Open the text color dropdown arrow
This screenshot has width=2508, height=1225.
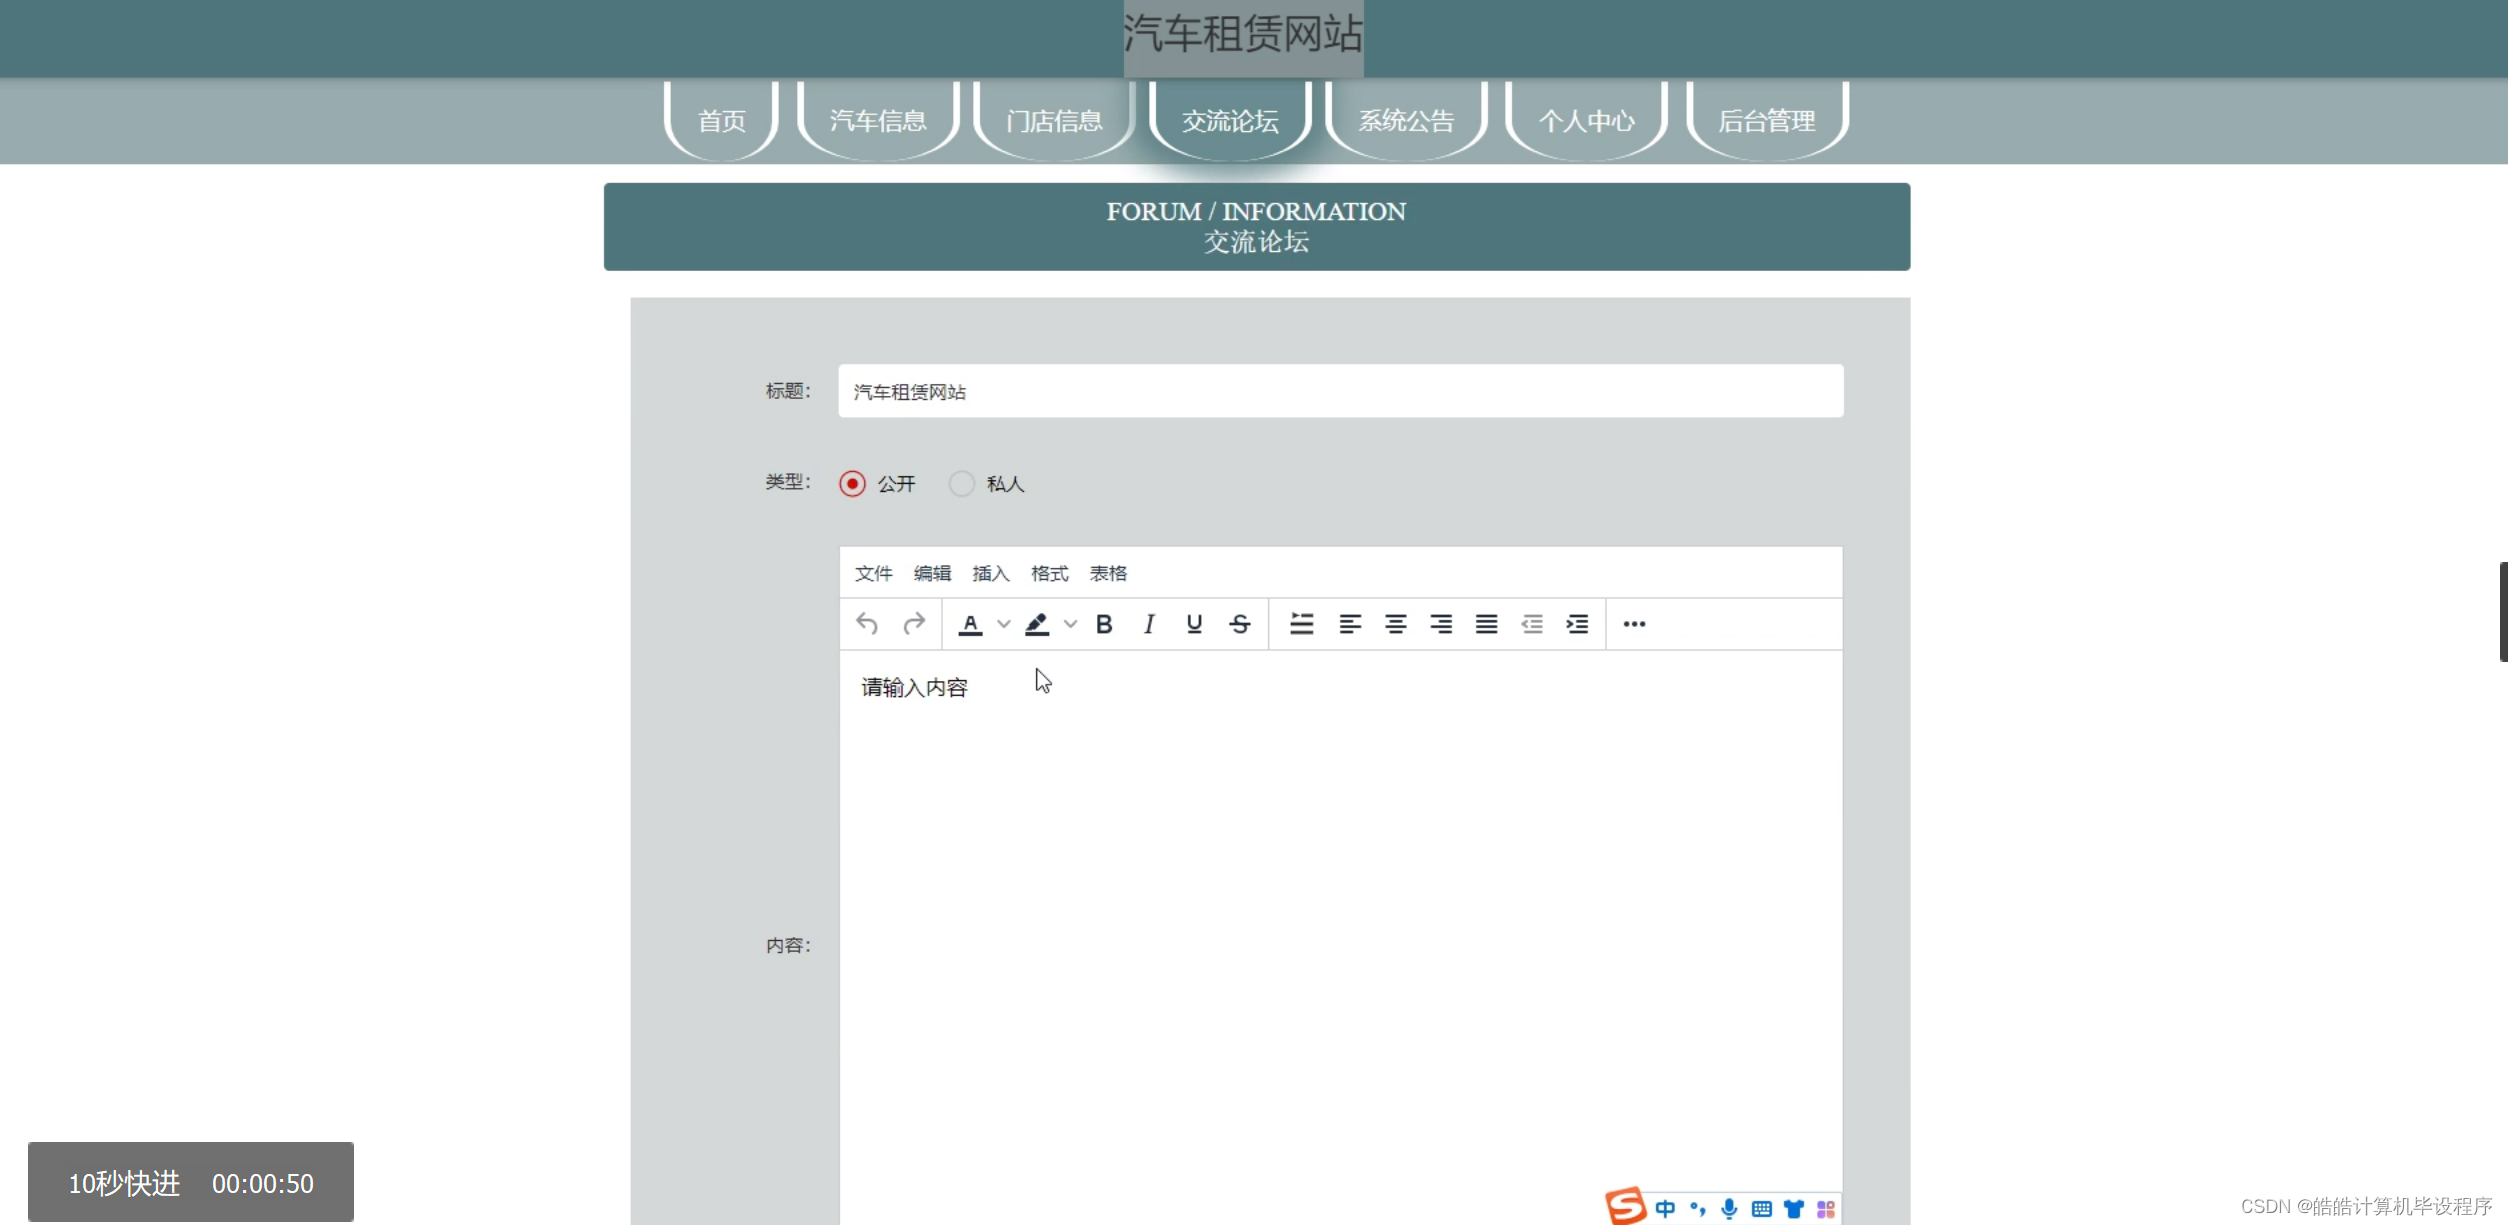click(1003, 624)
